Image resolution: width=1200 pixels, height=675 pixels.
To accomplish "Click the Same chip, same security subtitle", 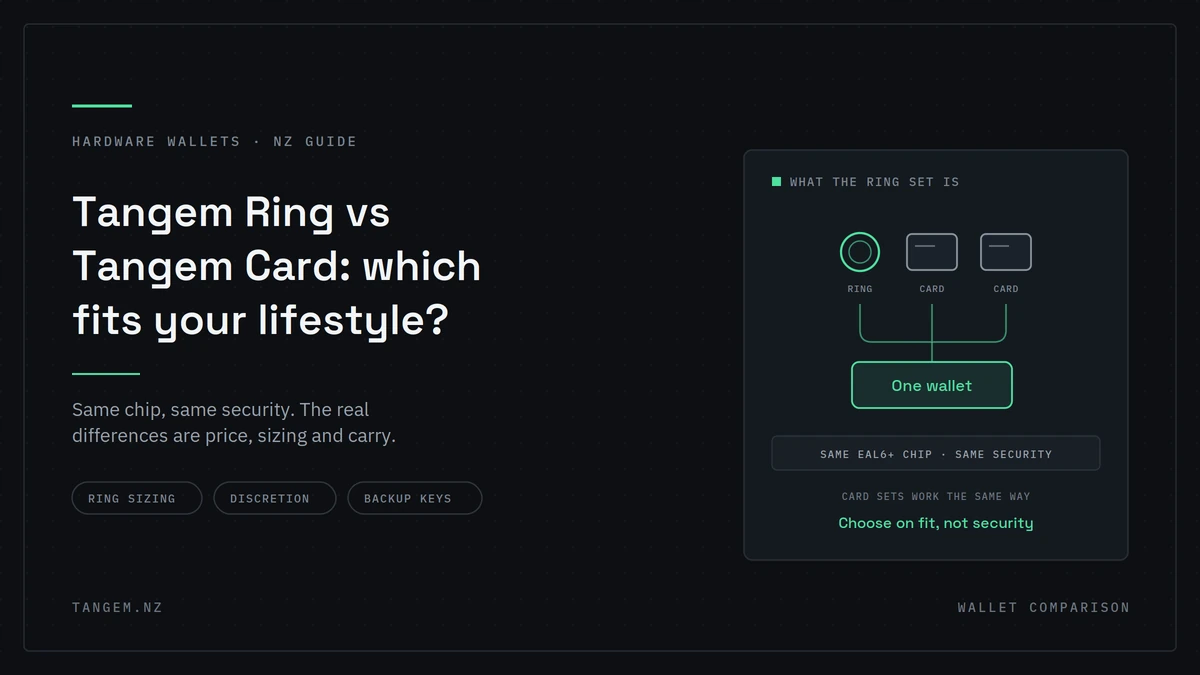I will point(234,423).
